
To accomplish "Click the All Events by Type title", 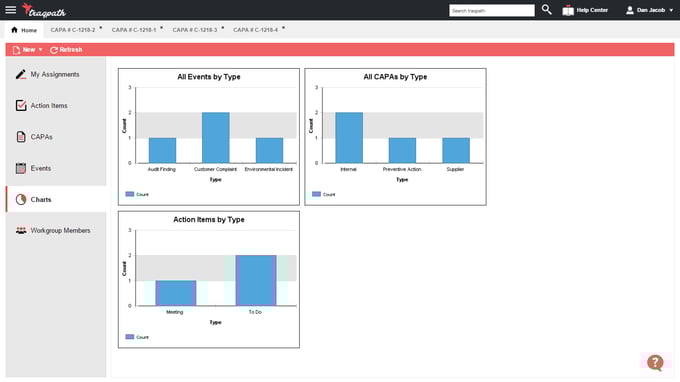I will click(x=209, y=77).
